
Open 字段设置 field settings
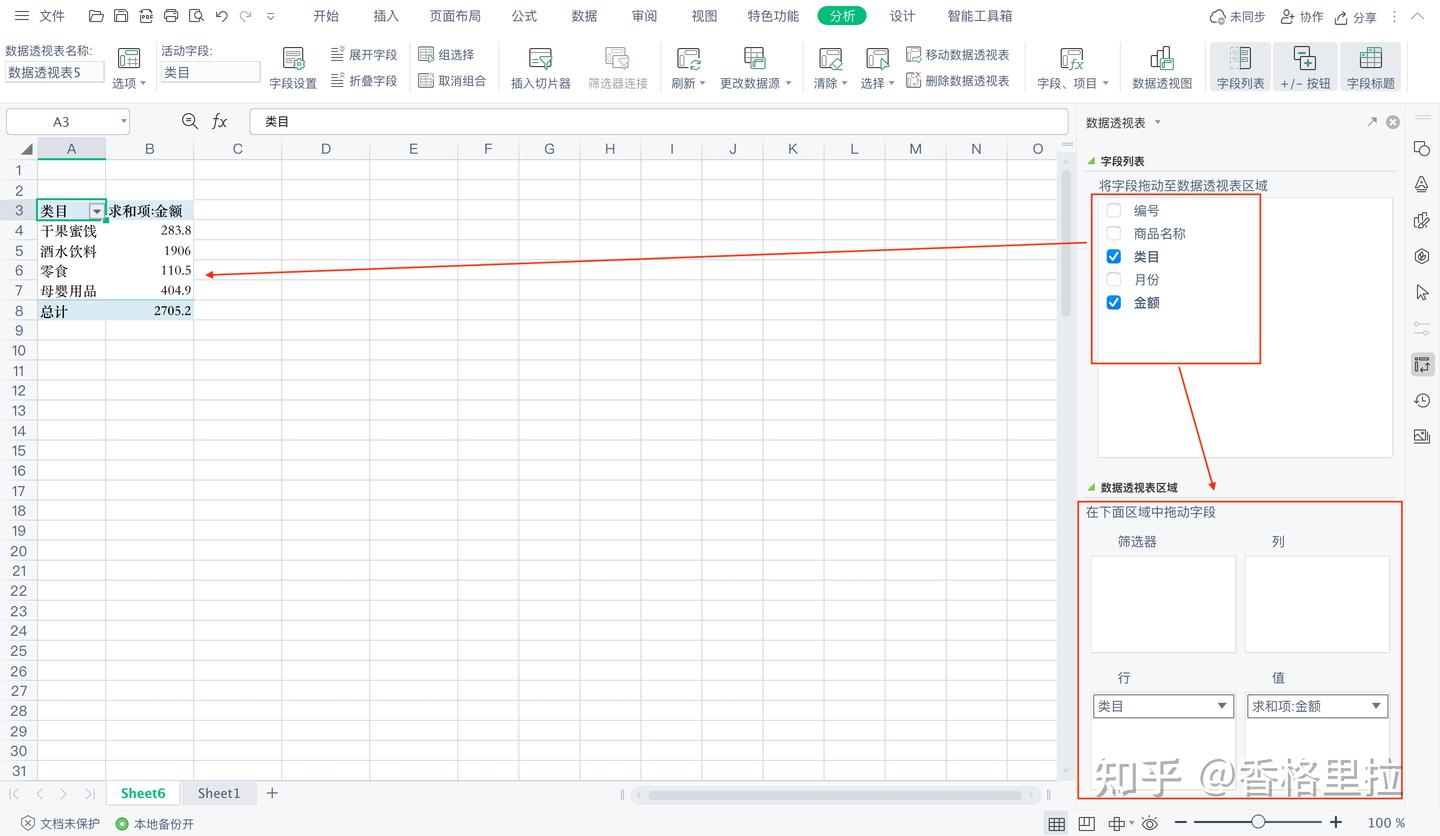tap(293, 68)
